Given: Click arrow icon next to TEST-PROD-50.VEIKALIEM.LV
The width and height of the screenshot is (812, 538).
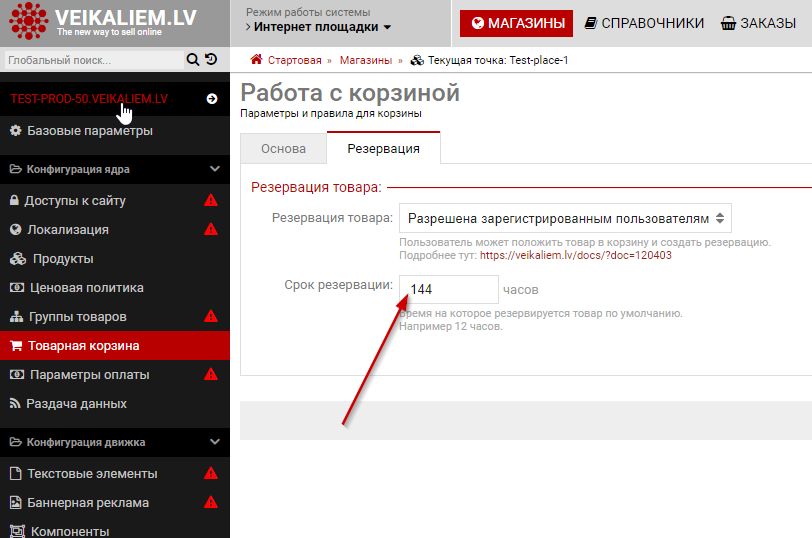Looking at the screenshot, I should pos(211,99).
